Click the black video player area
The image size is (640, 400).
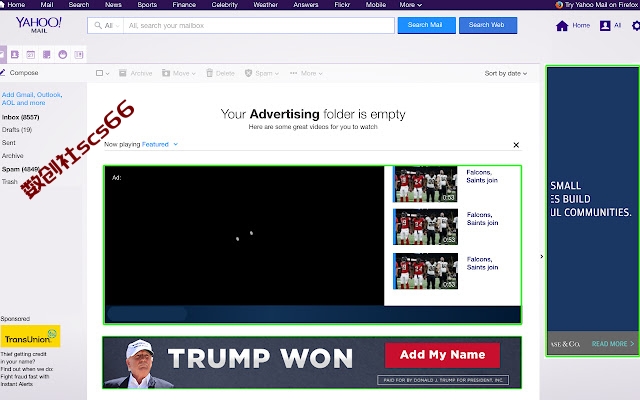click(x=244, y=236)
